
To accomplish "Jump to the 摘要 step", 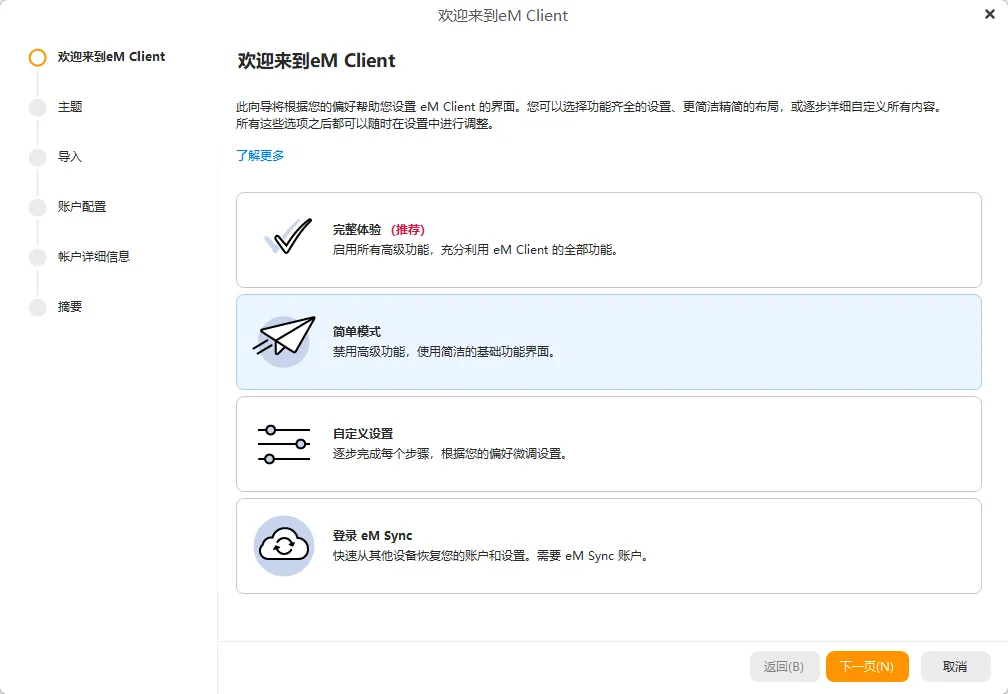I will pos(70,307).
